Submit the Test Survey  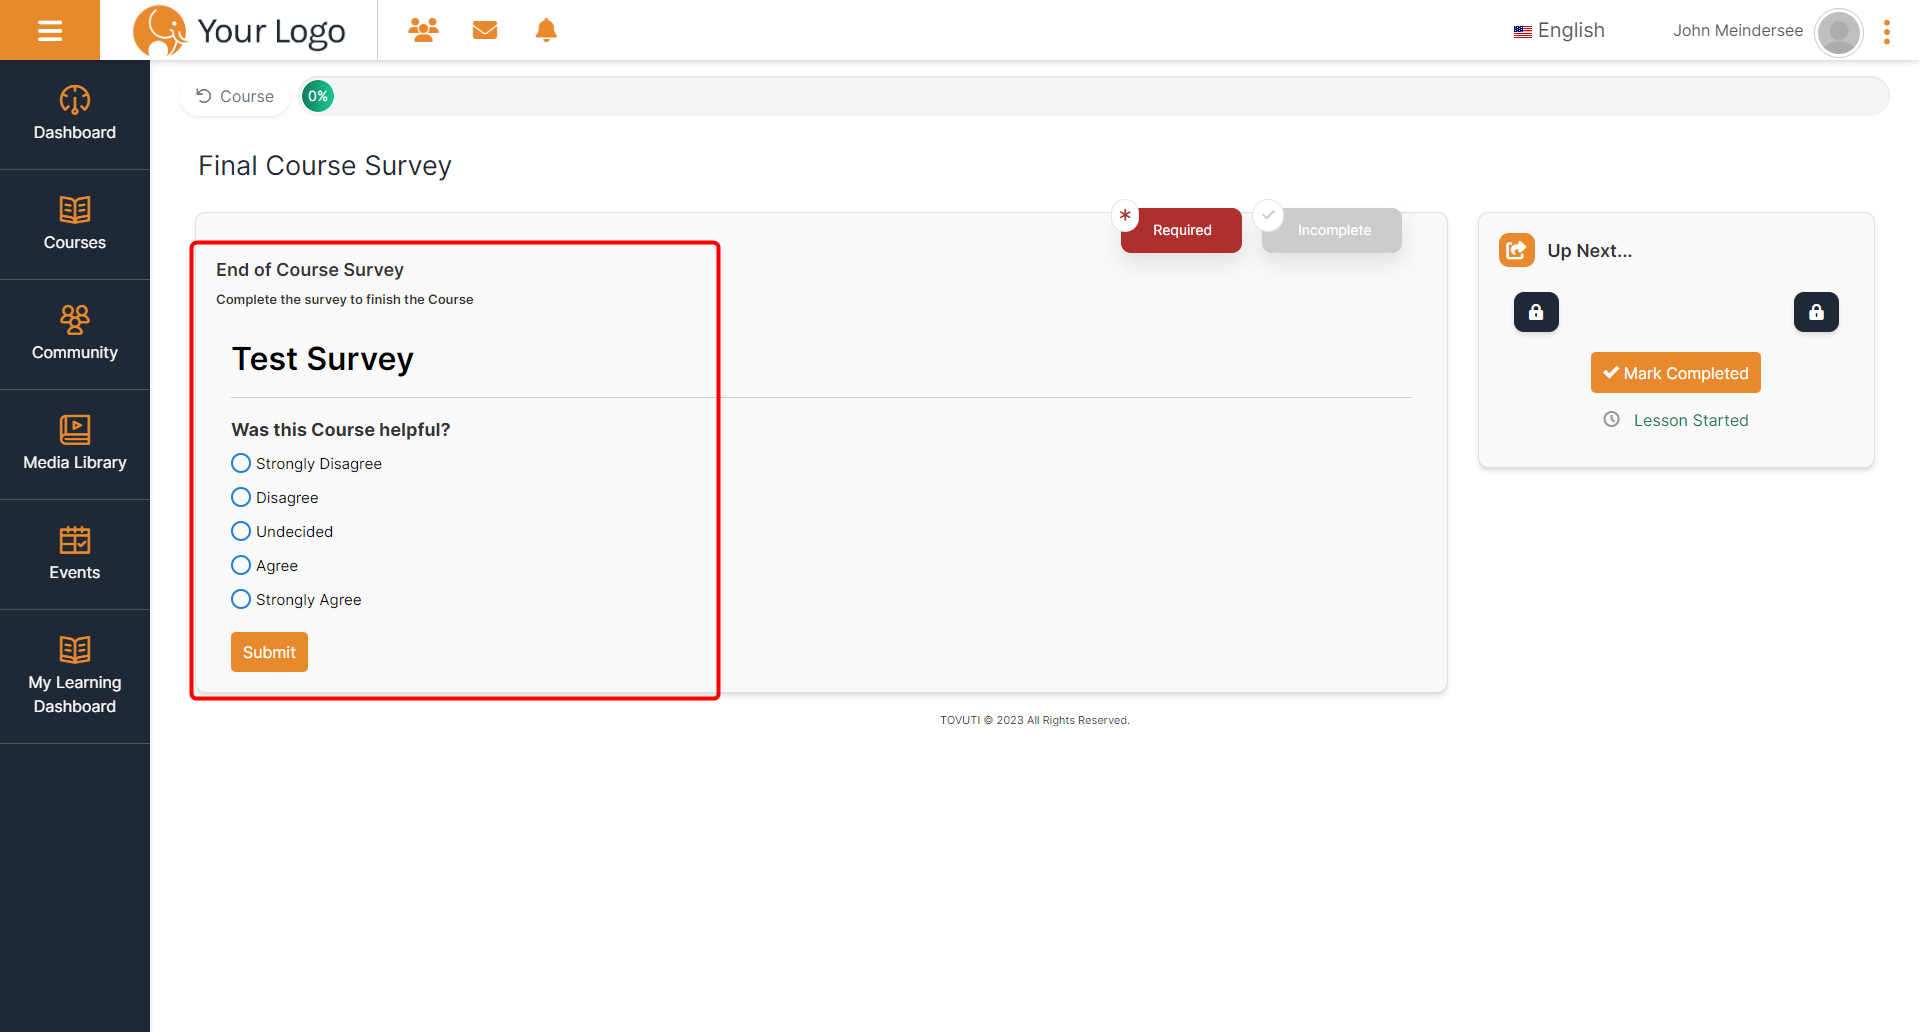coord(269,652)
